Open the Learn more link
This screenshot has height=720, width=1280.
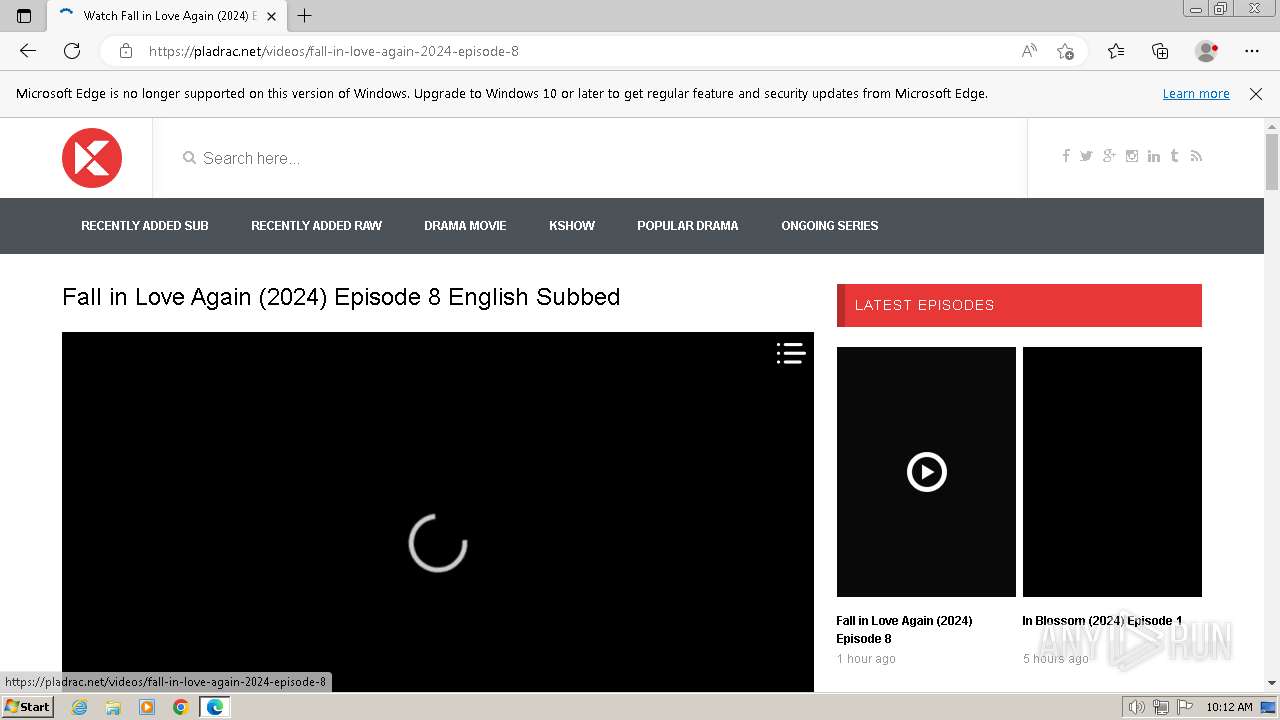(1196, 94)
